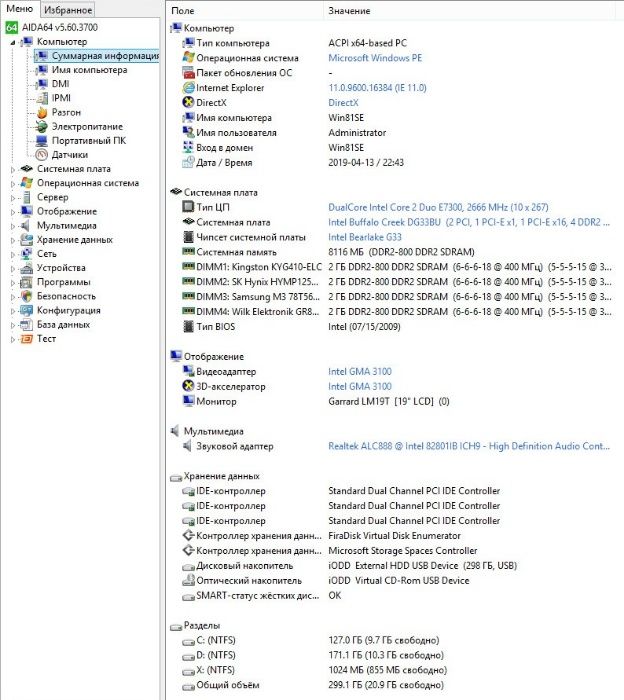Expand the Сервер tree node
Screen dimensions: 624x700
[13, 198]
